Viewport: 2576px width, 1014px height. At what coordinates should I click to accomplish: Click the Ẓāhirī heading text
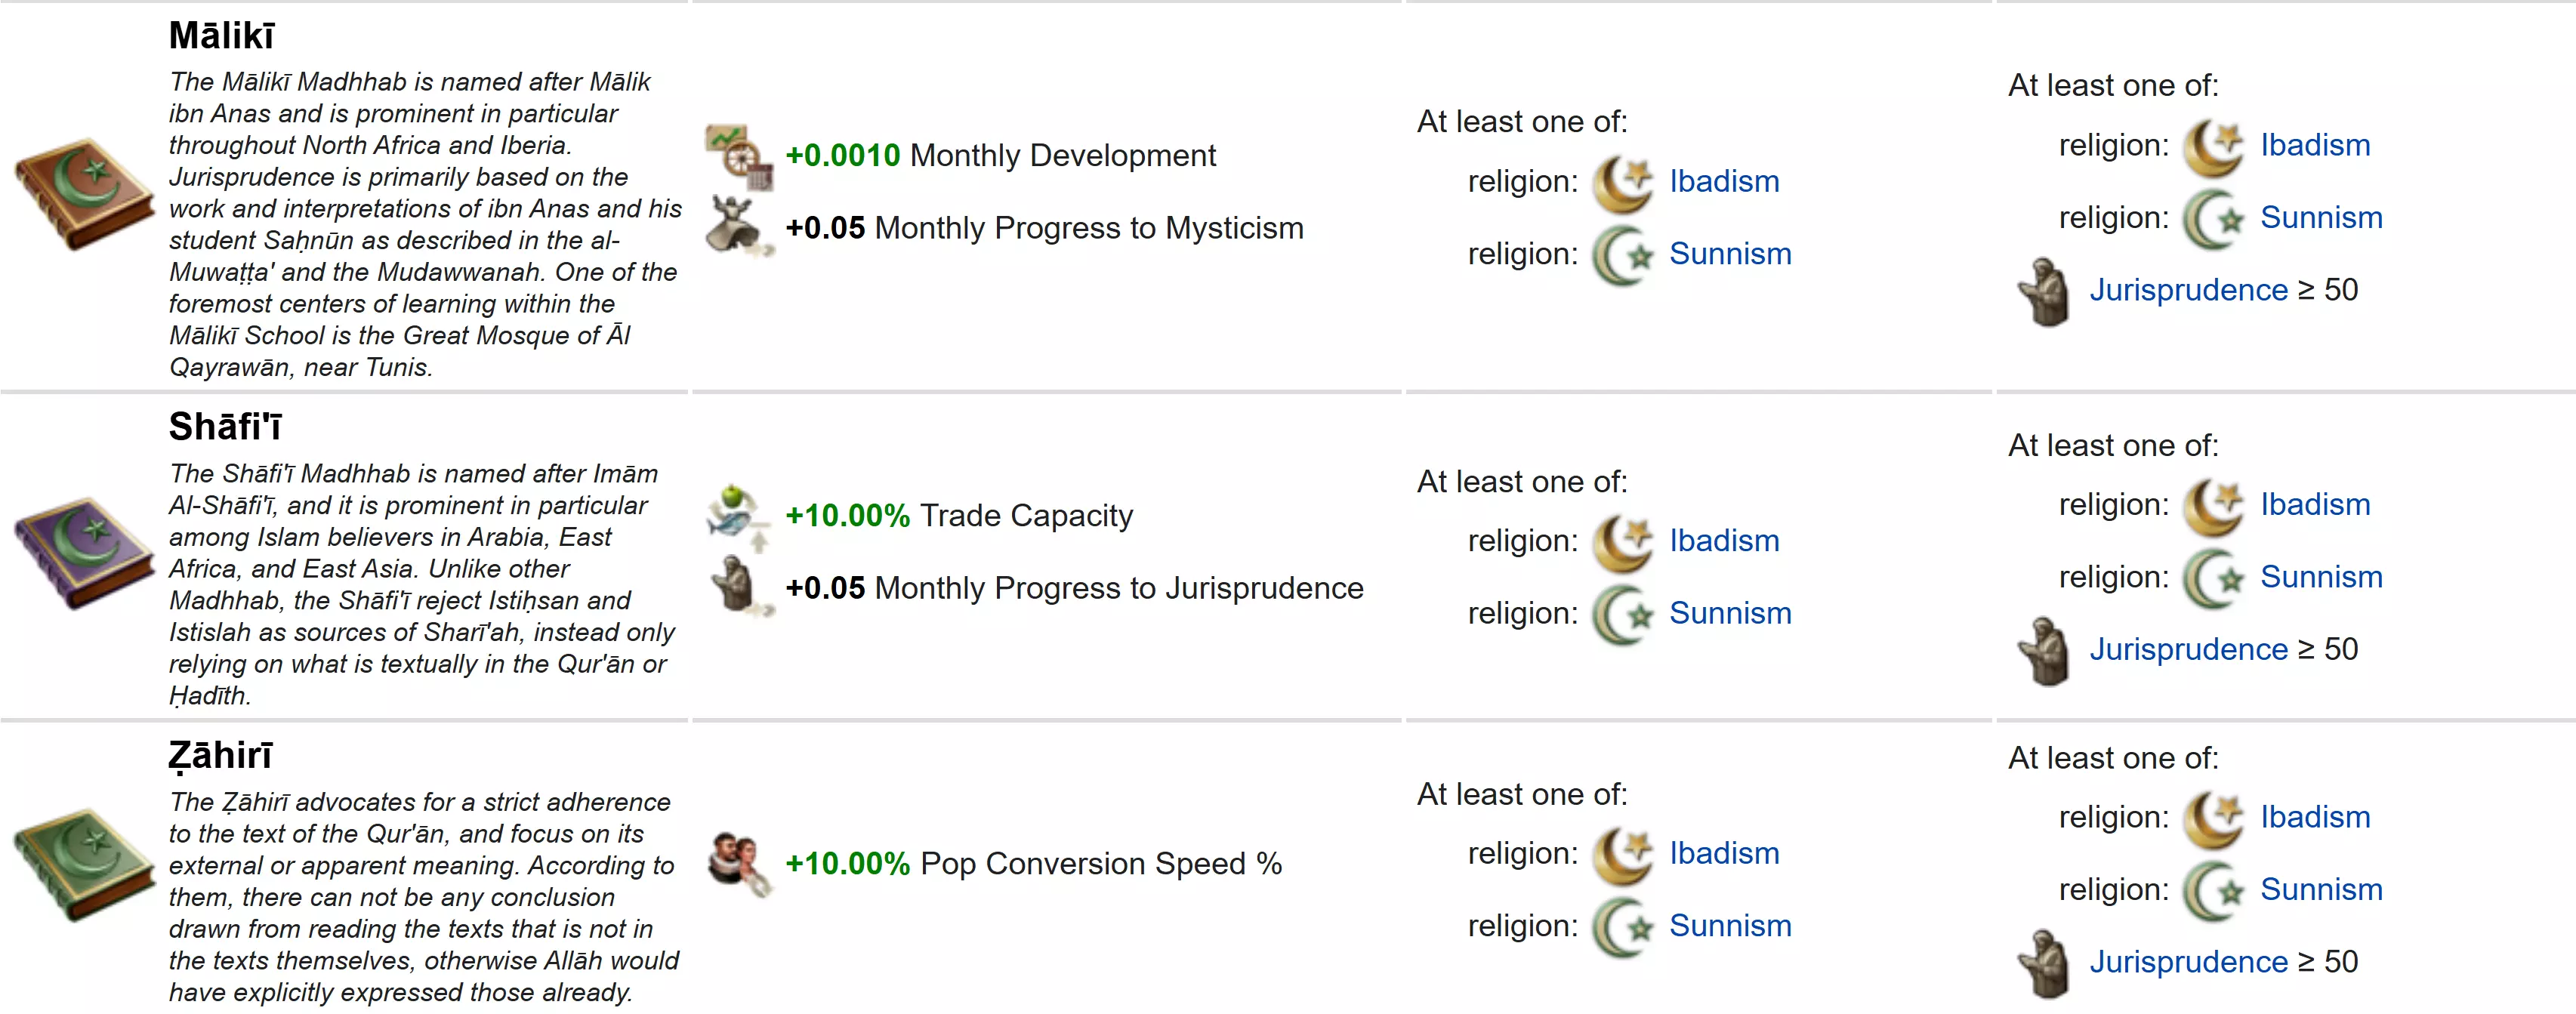point(220,756)
